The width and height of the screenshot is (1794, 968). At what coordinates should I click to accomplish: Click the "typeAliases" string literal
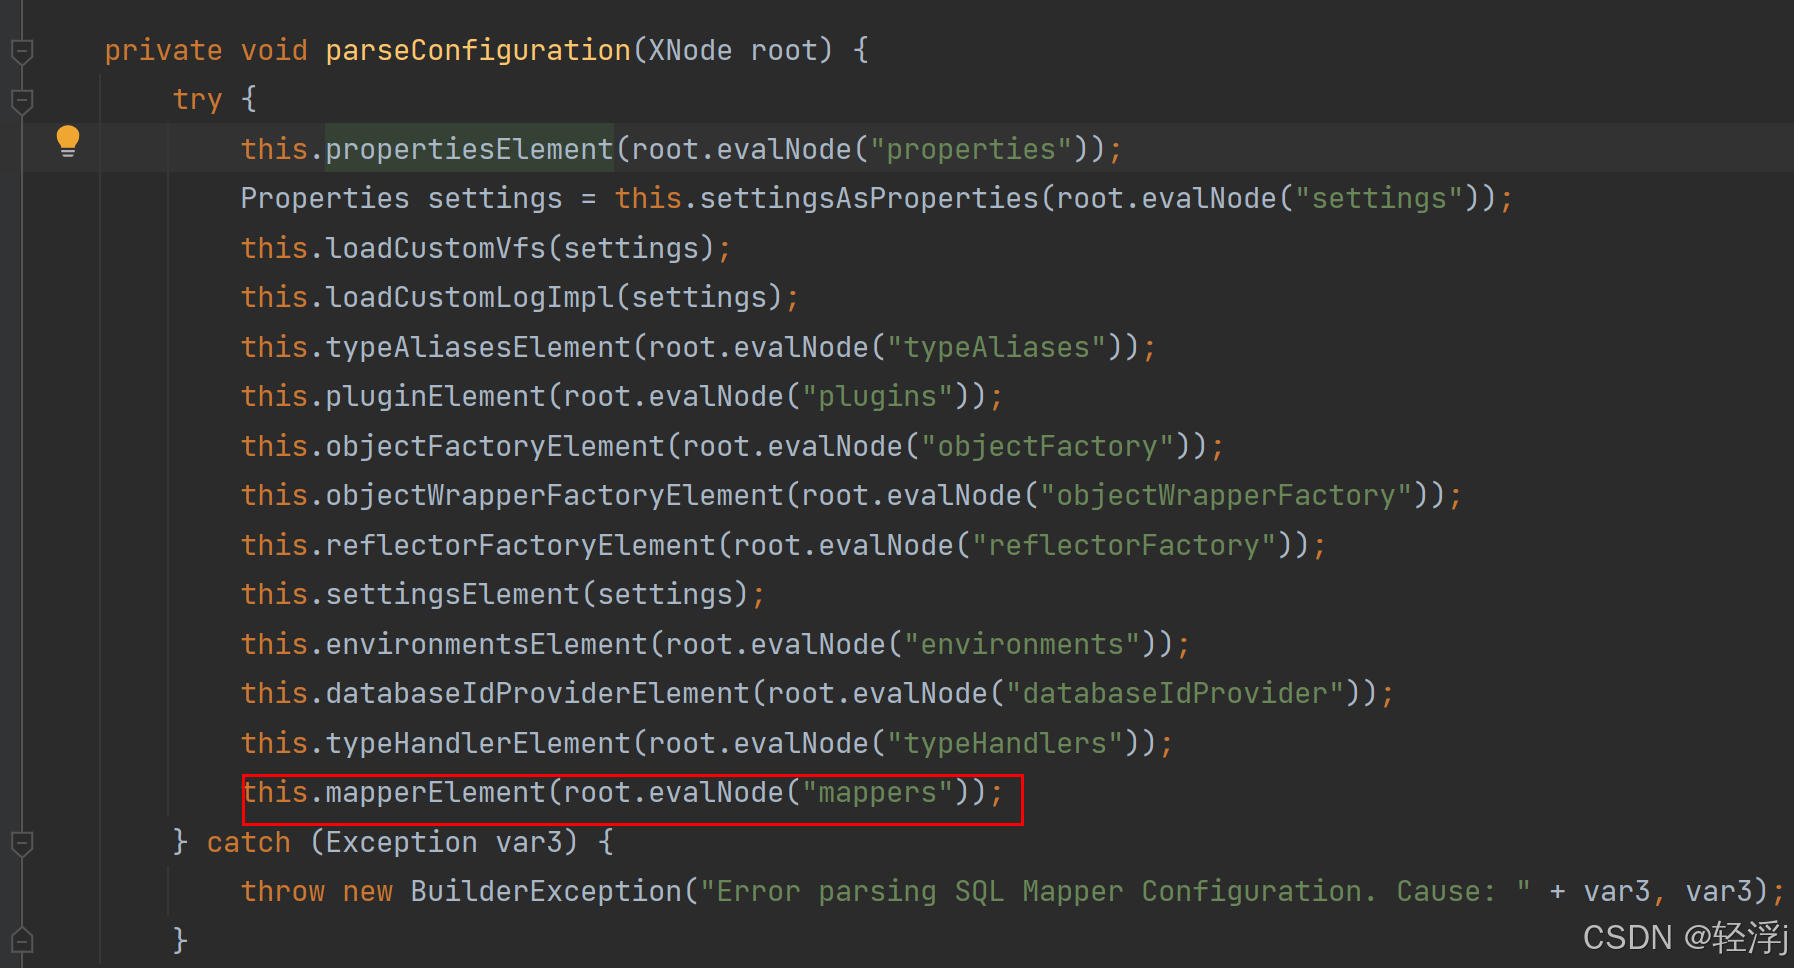click(x=997, y=347)
